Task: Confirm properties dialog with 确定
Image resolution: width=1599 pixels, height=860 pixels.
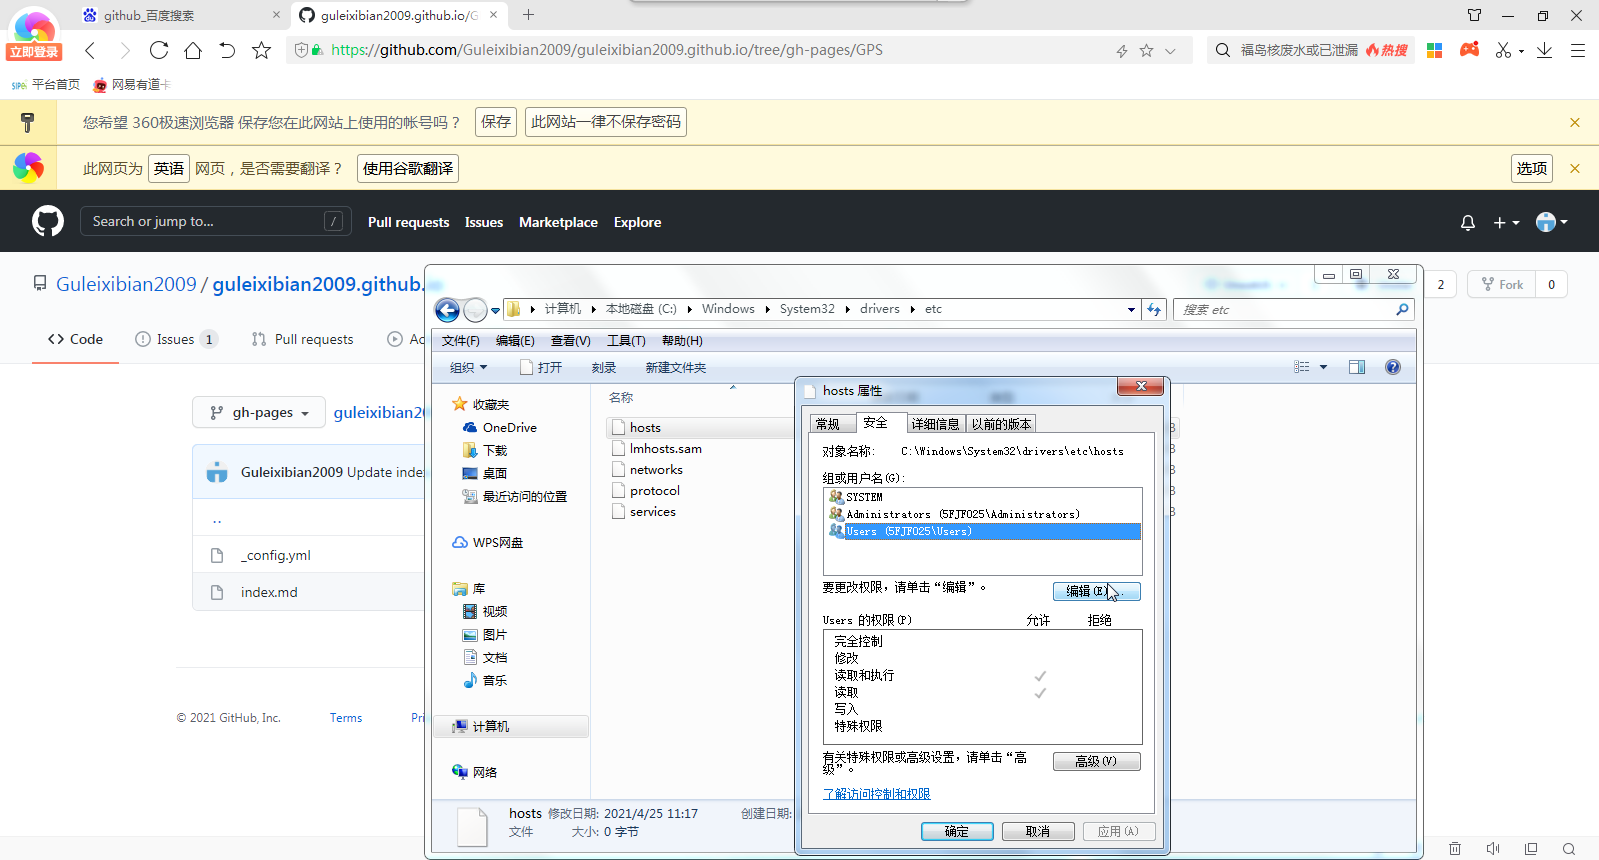Action: click(x=957, y=831)
